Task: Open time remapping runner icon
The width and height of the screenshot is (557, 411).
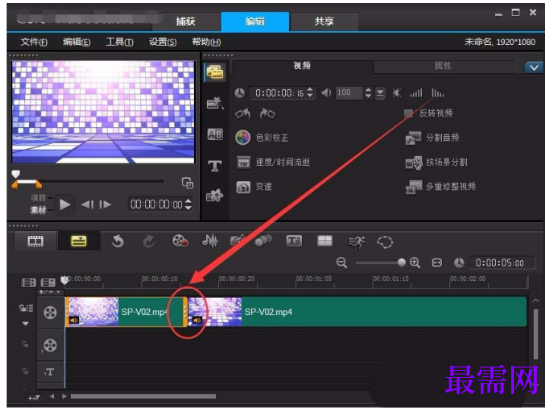Action: tap(356, 243)
